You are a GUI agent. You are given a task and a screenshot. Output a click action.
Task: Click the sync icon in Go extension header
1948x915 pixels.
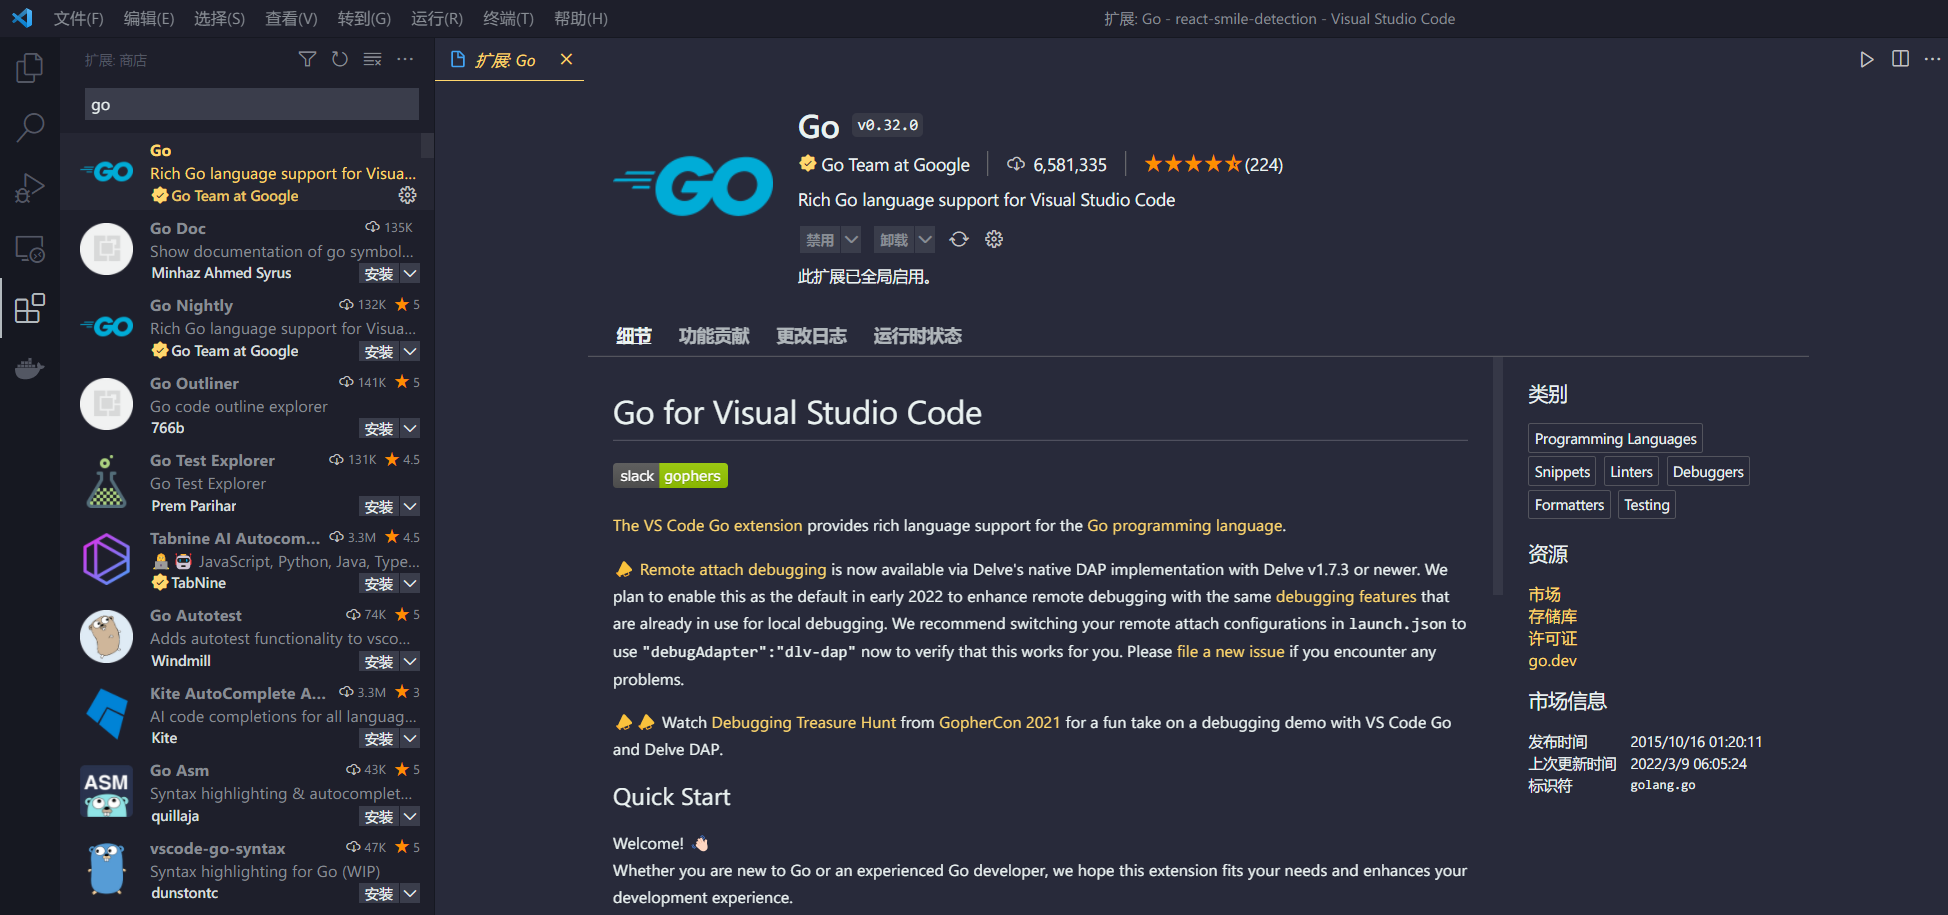click(959, 239)
